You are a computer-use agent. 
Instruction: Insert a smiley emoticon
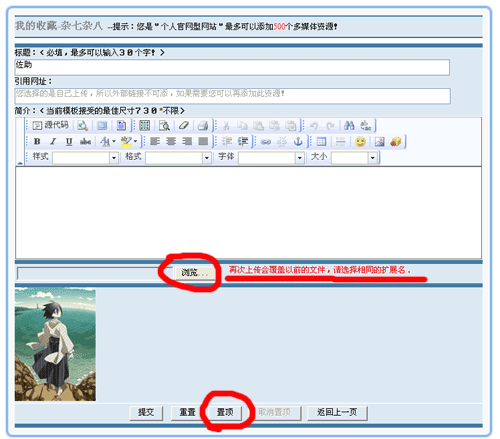[360, 142]
